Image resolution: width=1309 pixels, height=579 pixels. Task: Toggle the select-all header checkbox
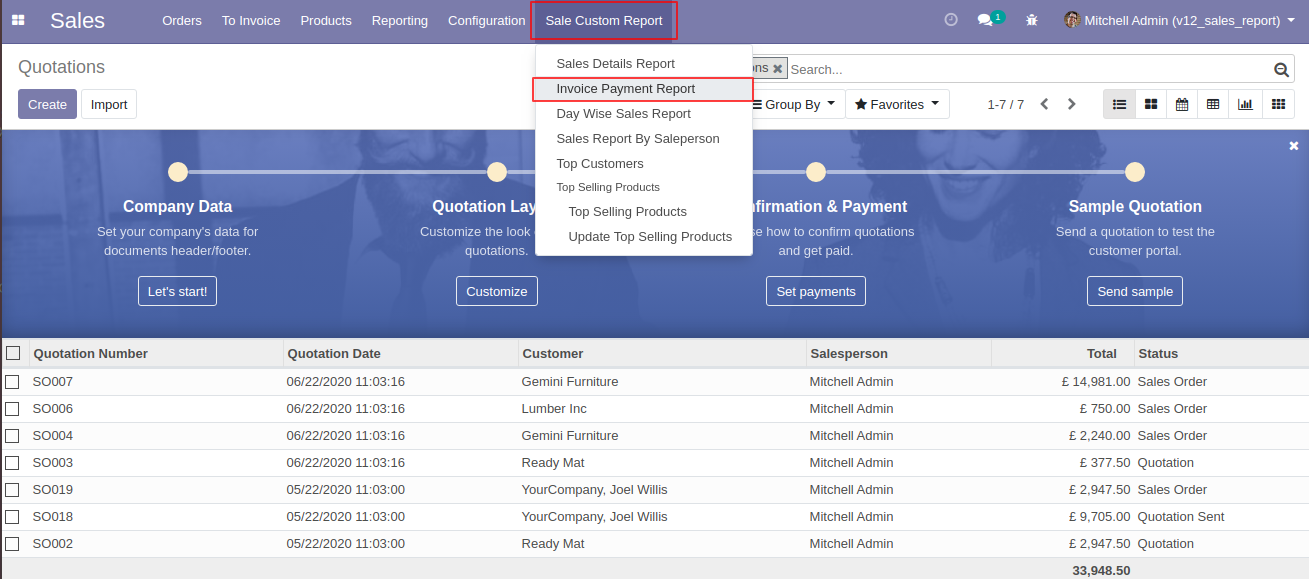tap(13, 353)
